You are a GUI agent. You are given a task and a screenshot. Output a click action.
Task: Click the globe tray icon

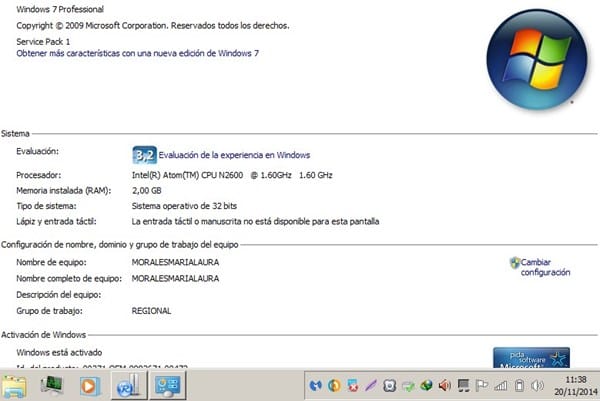pos(426,385)
